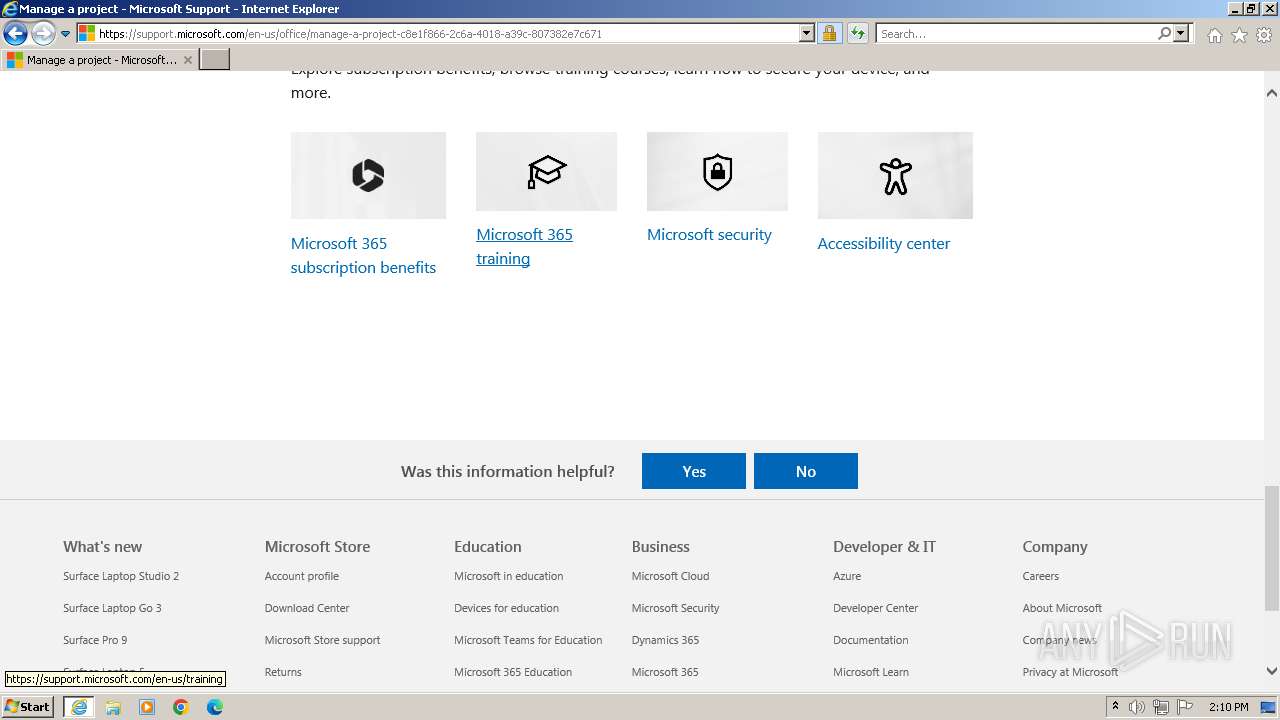Open Surface Laptop Go 3 link

[112, 608]
